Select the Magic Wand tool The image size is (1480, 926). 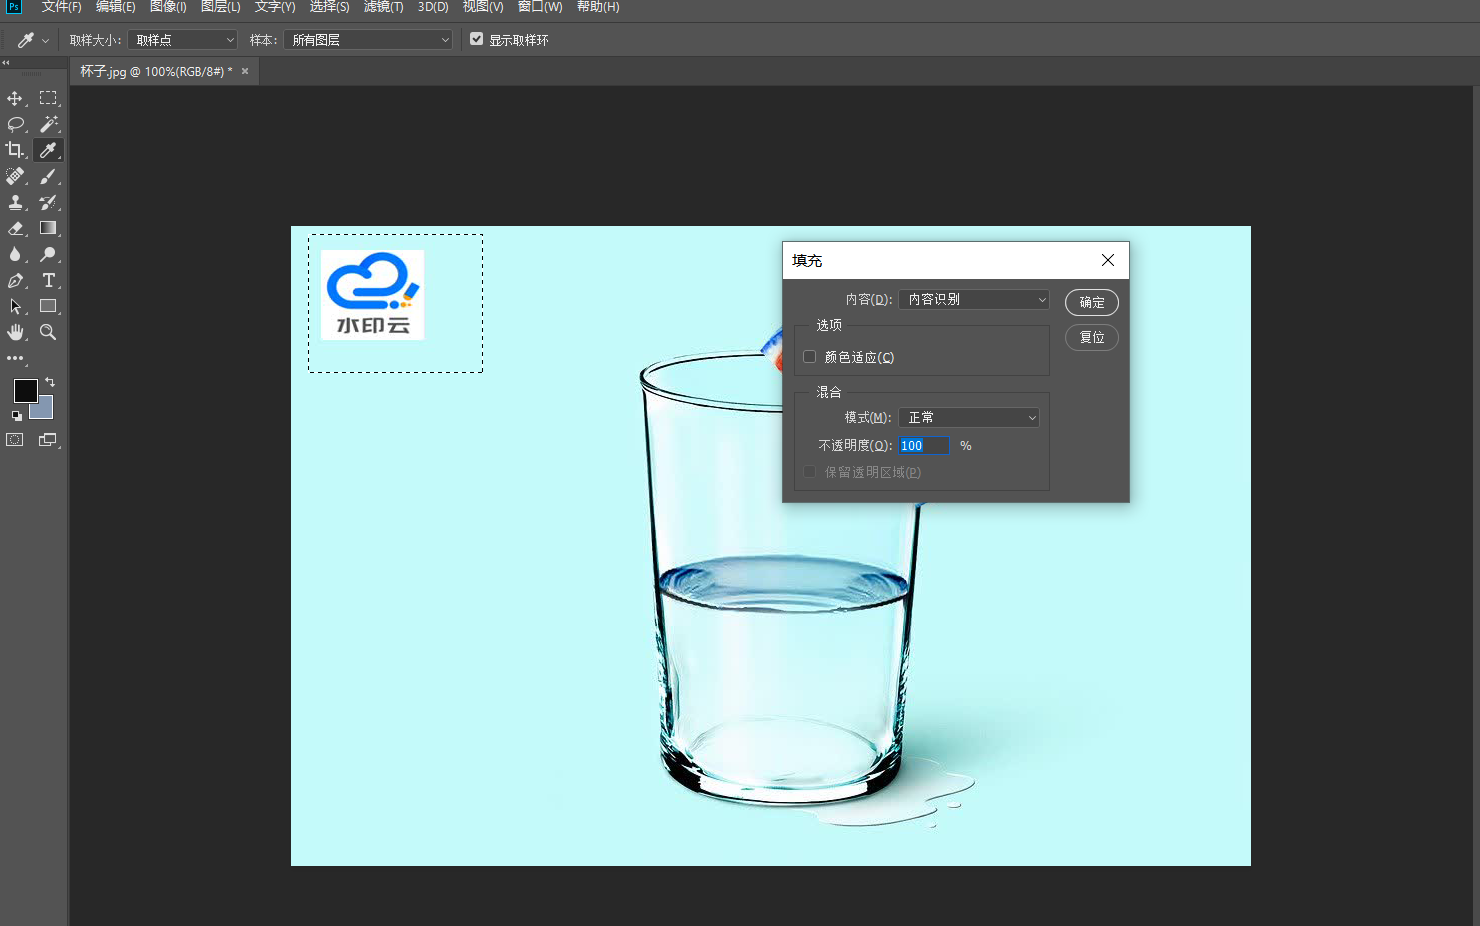tap(47, 124)
